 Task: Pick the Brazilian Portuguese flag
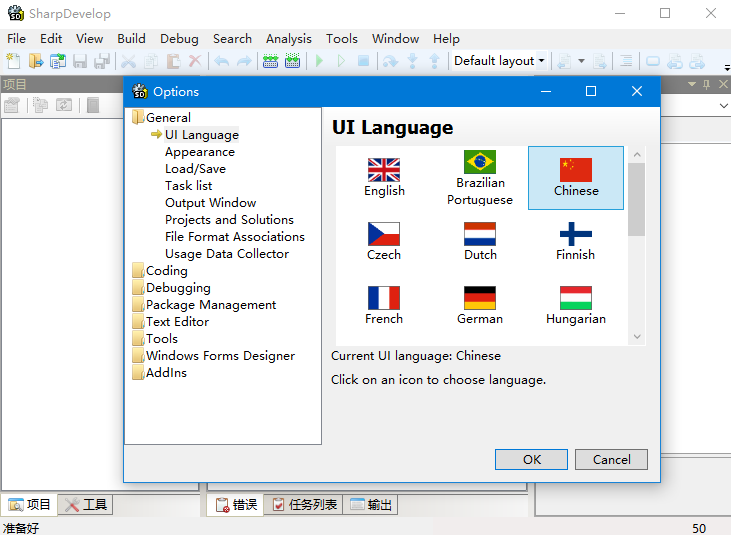tap(480, 162)
